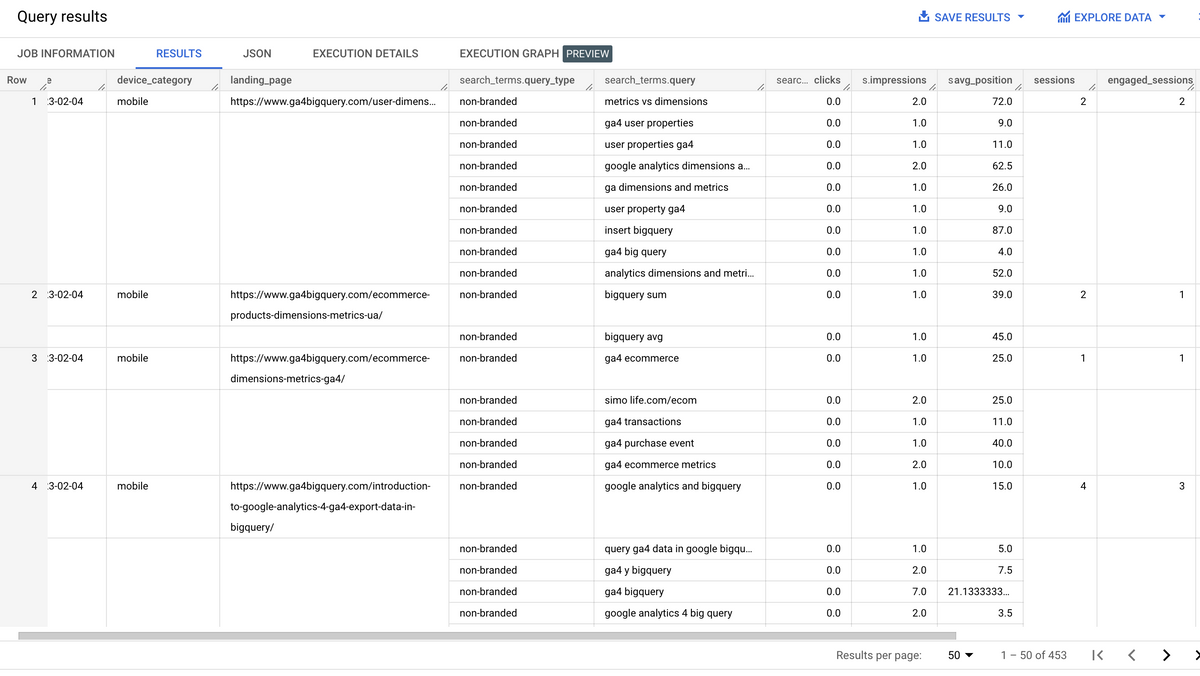Jump to the last results page
The width and height of the screenshot is (1200, 676).
(1195, 655)
